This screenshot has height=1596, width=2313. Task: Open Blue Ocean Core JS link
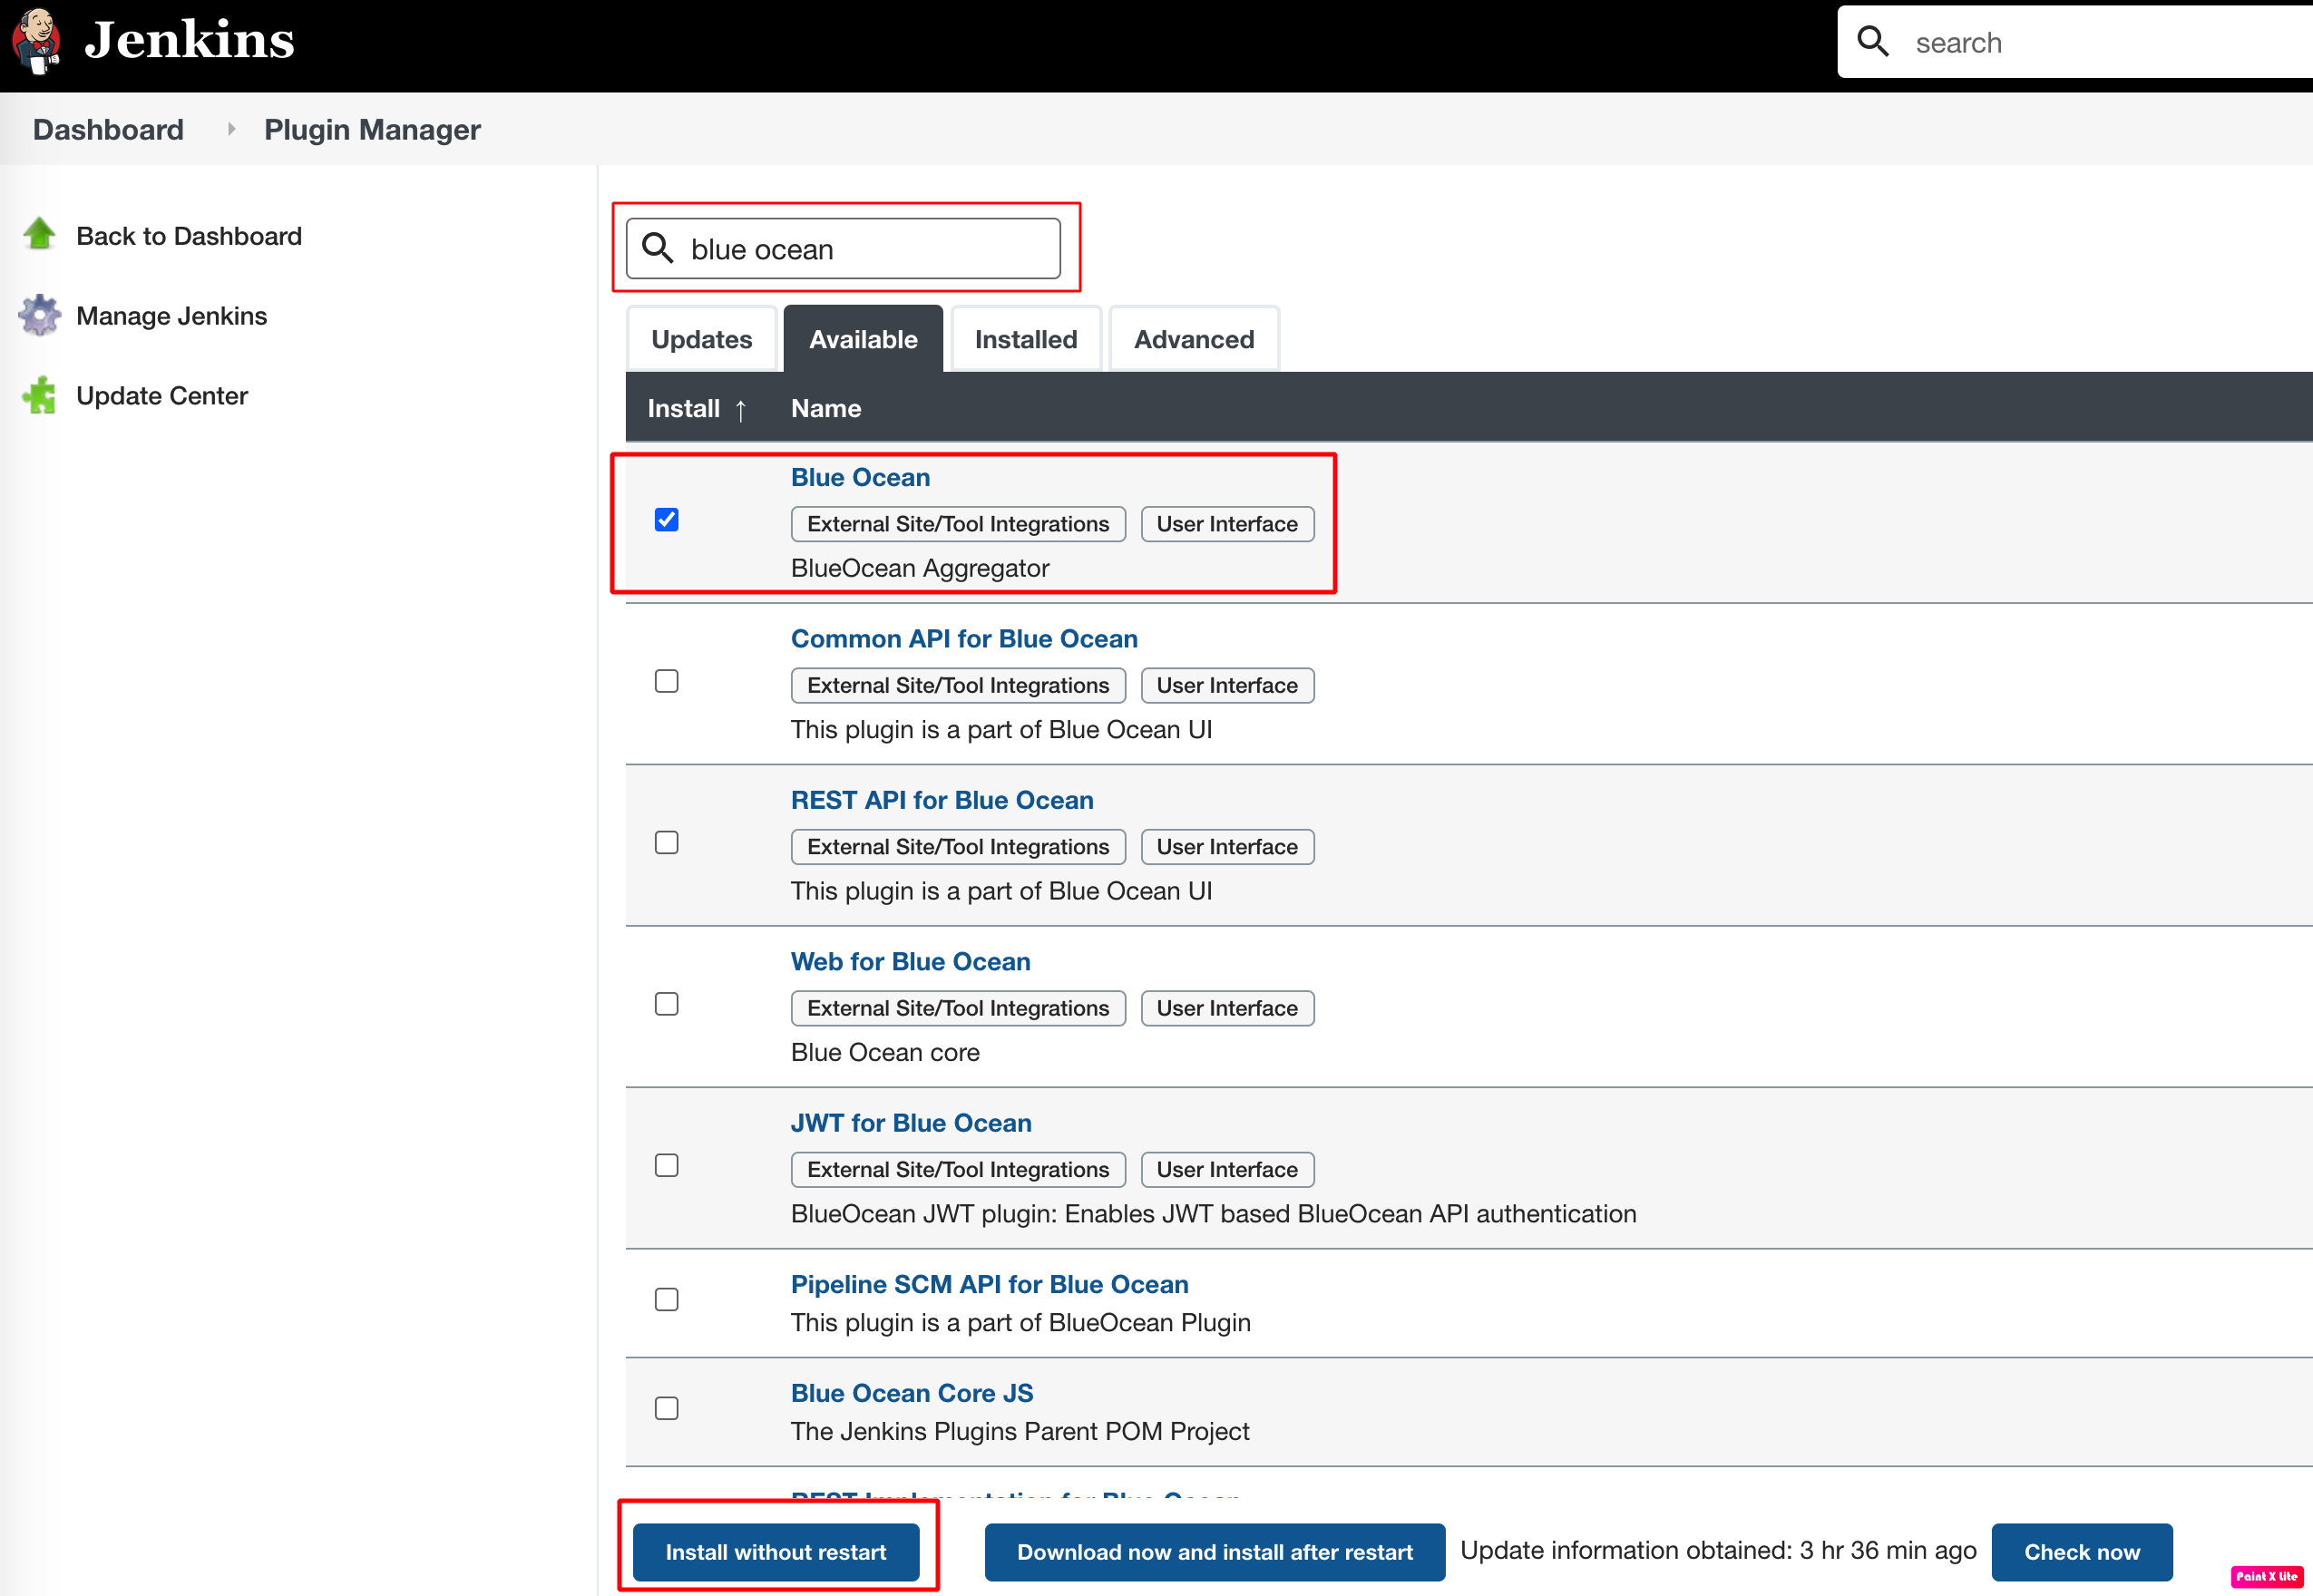(912, 1393)
